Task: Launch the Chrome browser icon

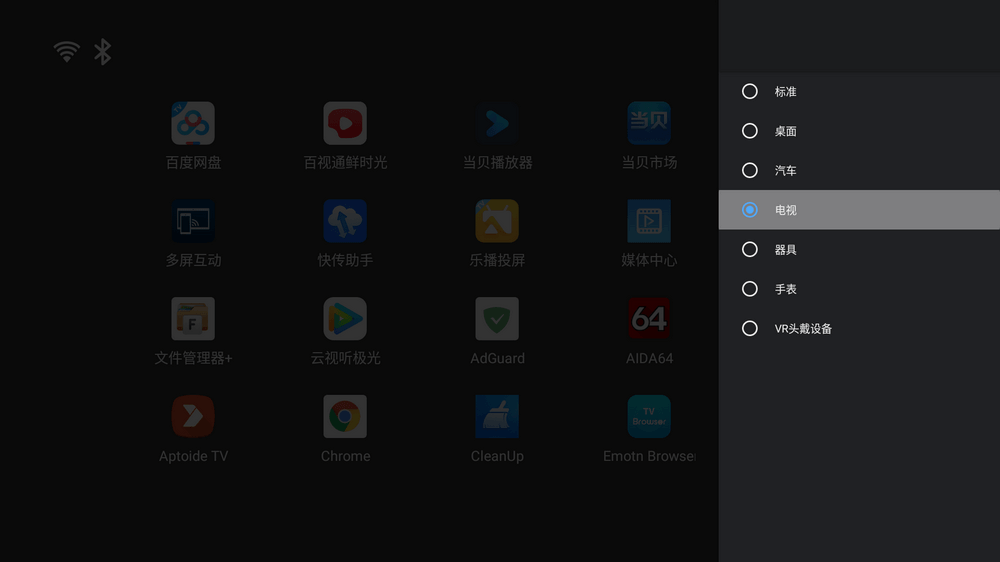Action: click(345, 417)
